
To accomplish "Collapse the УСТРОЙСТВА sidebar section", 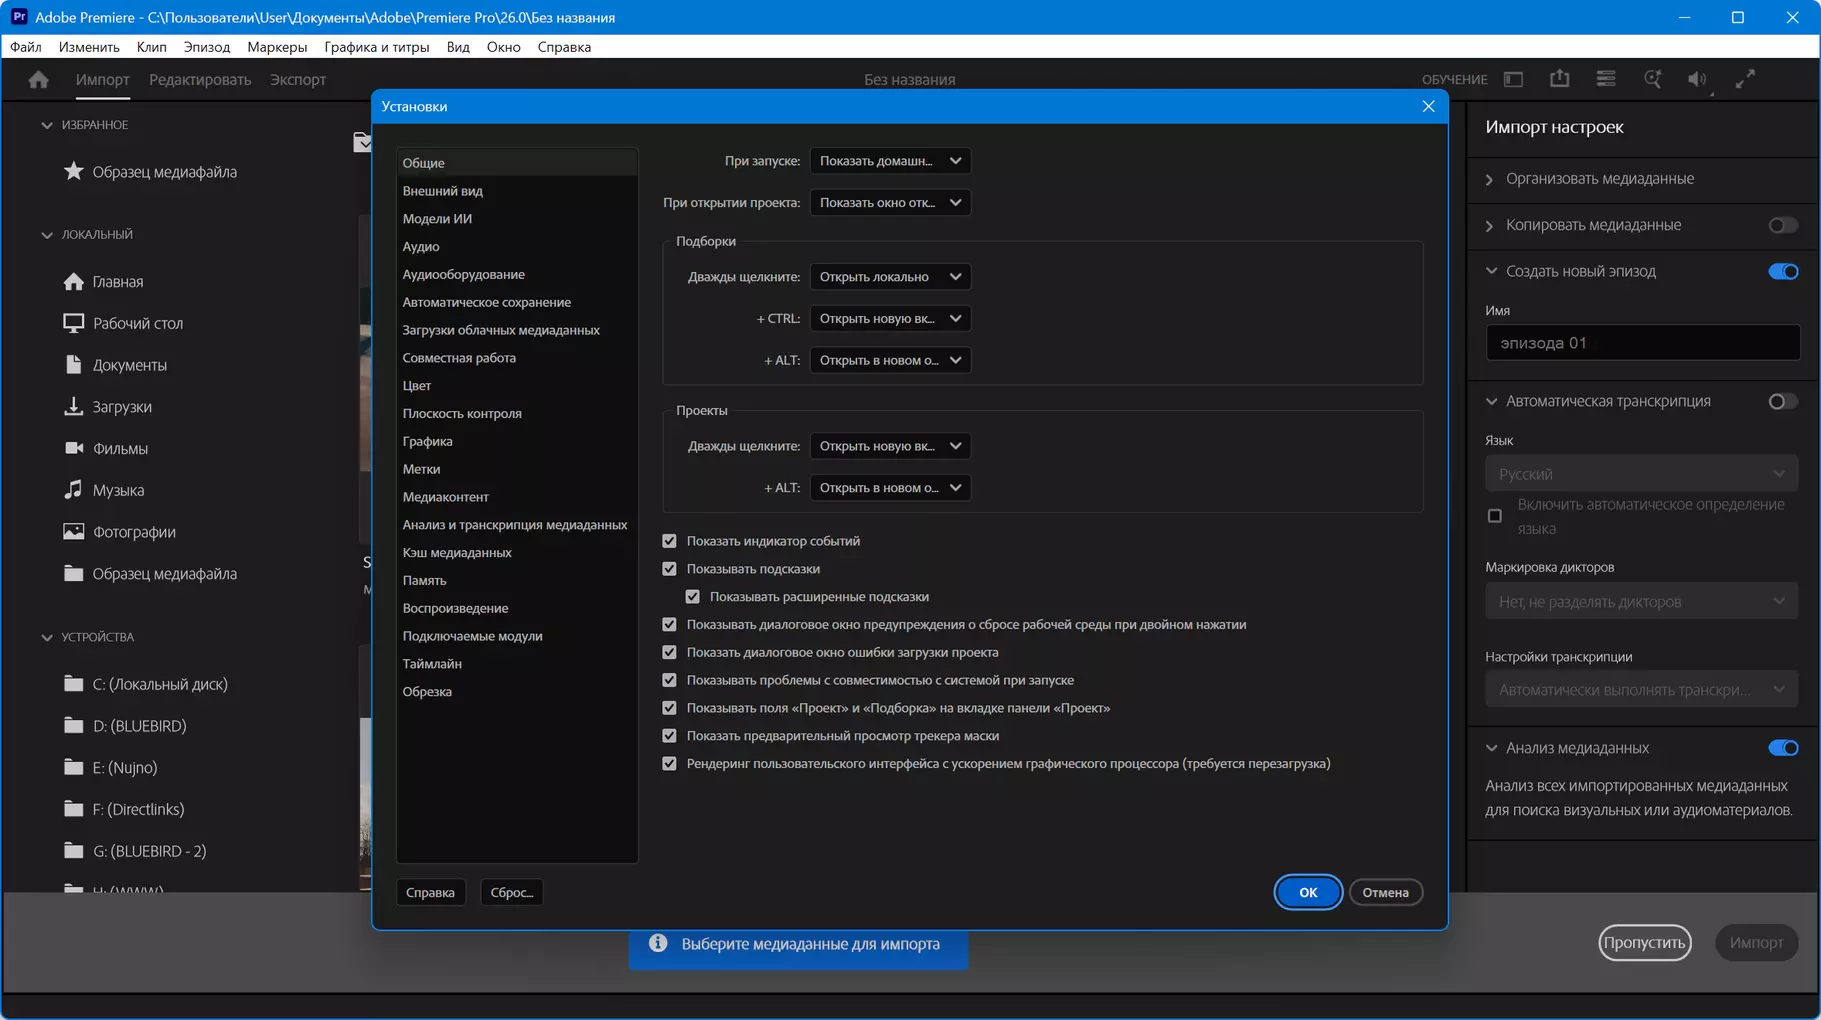I will pos(47,637).
